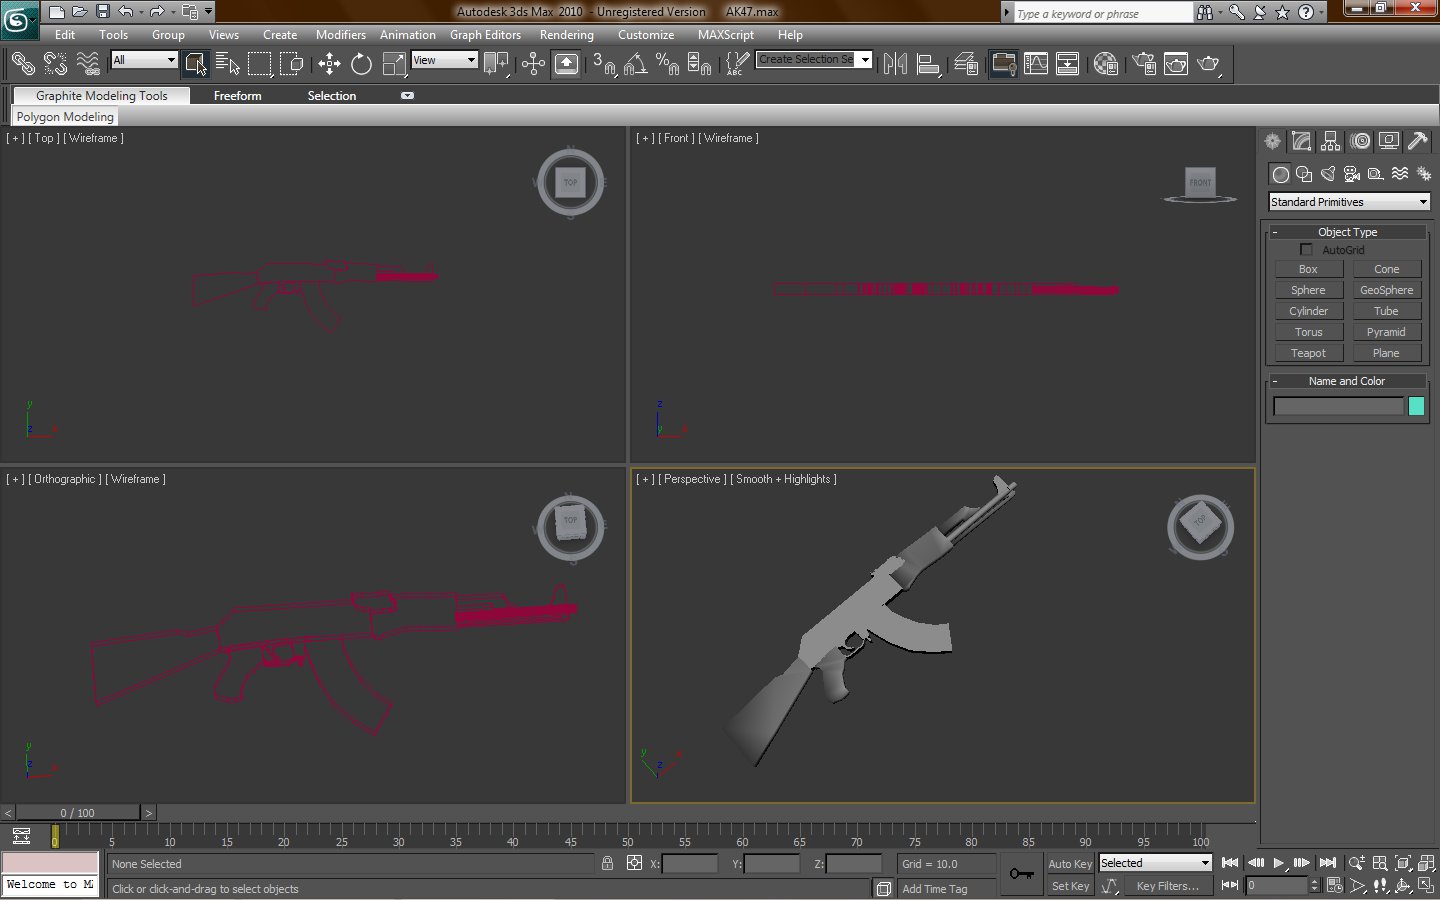Switch to the Freeform tab
Image resolution: width=1440 pixels, height=900 pixels.
pyautogui.click(x=238, y=96)
